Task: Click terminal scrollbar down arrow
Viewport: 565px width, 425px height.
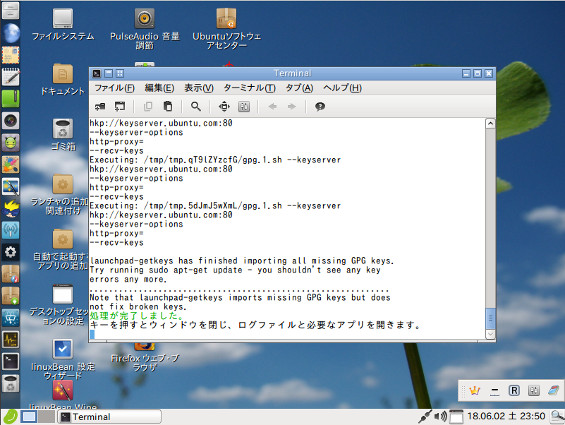Action: [490, 335]
